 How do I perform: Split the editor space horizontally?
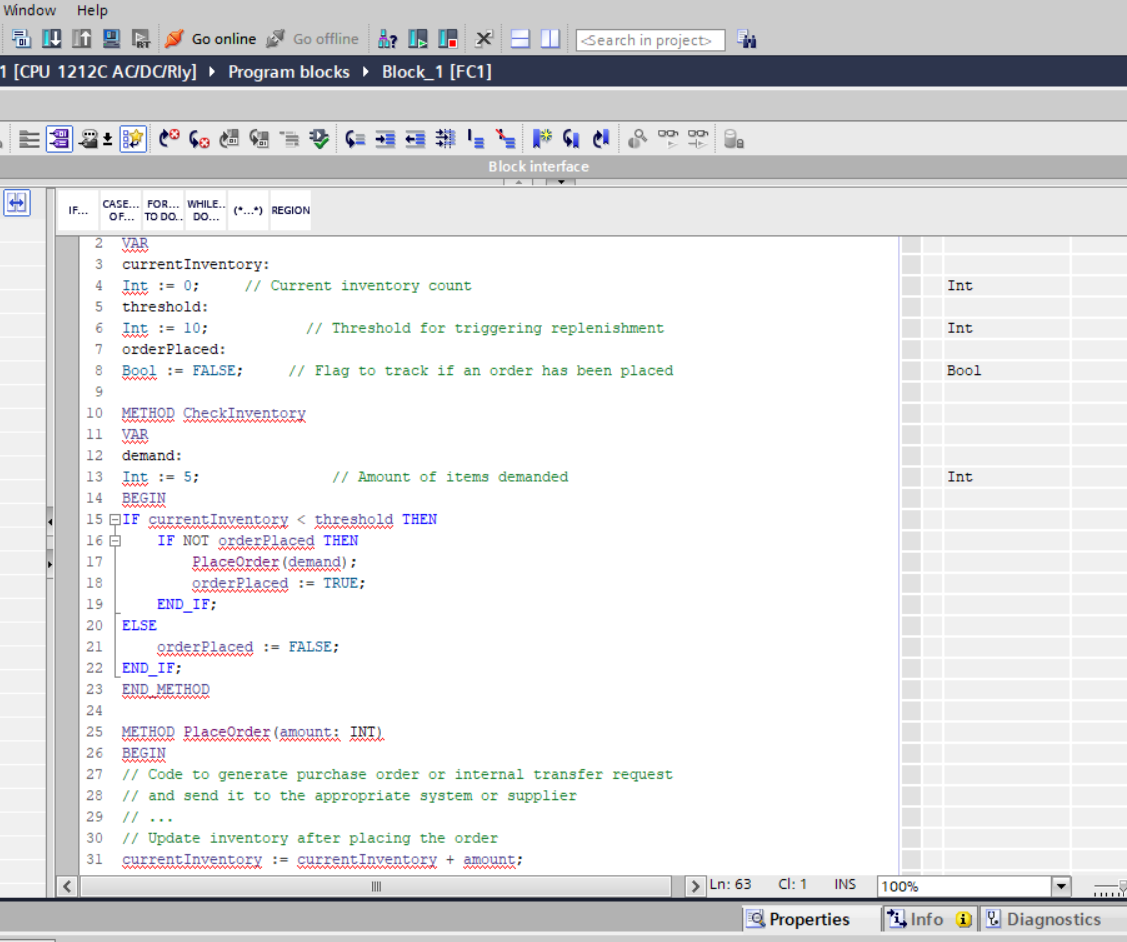click(x=520, y=39)
